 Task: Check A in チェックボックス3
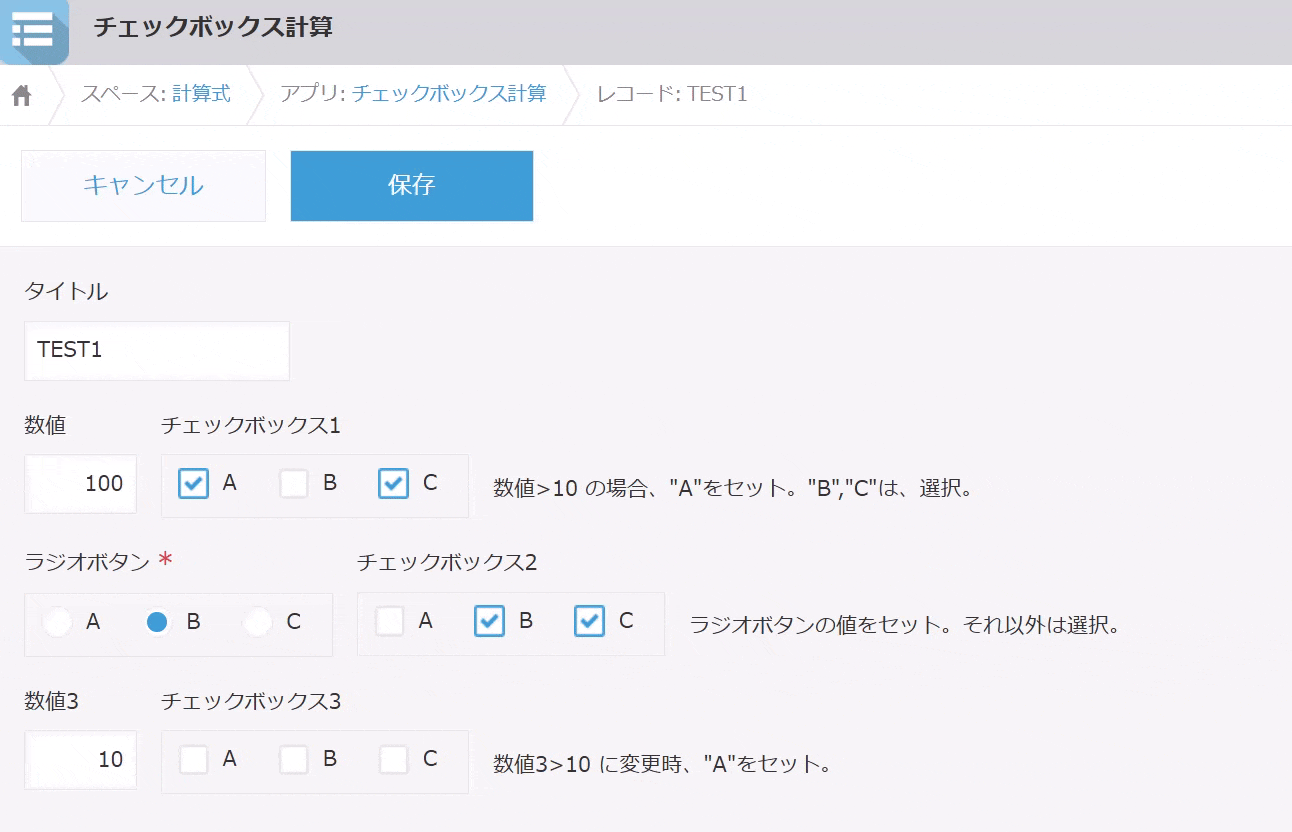[194, 760]
